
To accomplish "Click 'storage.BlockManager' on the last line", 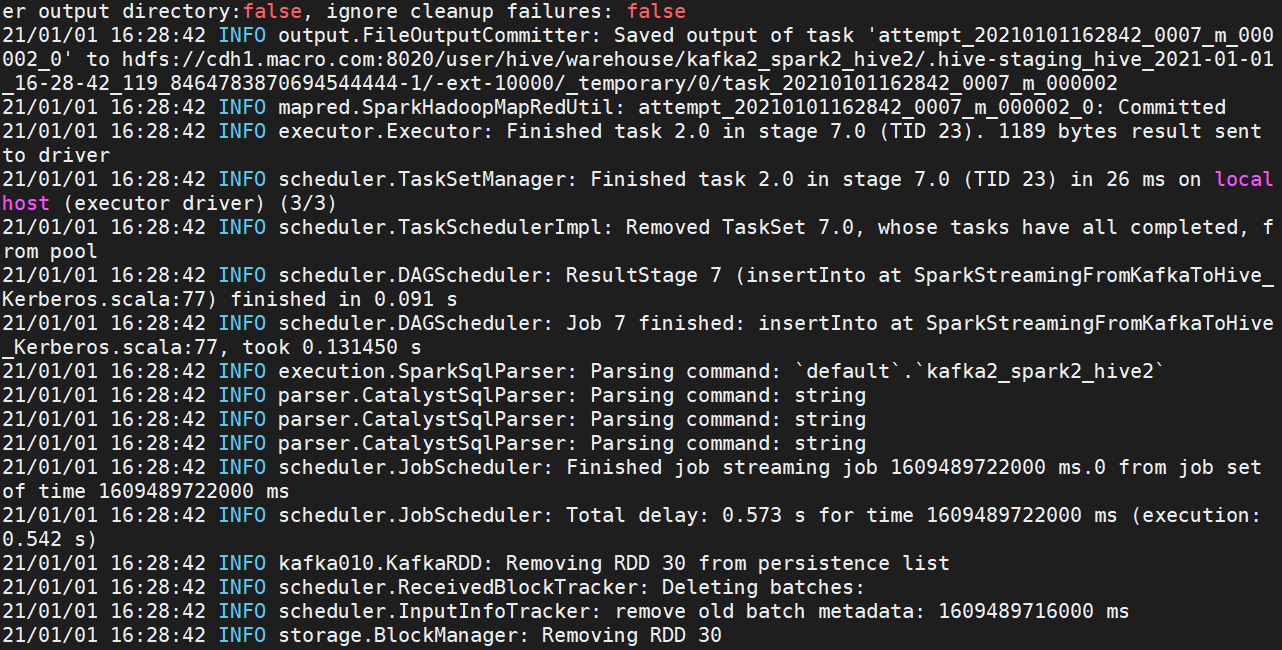I will click(398, 635).
